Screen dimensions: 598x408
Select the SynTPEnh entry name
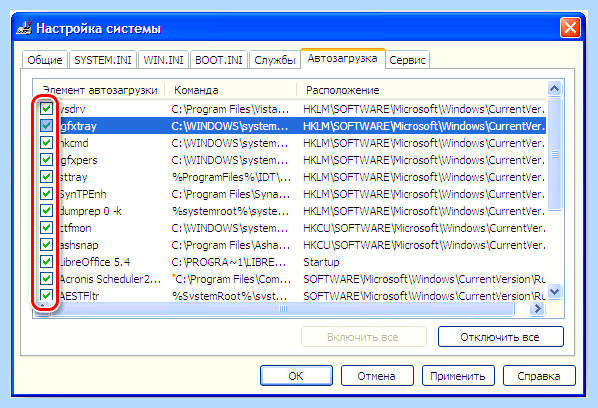83,194
